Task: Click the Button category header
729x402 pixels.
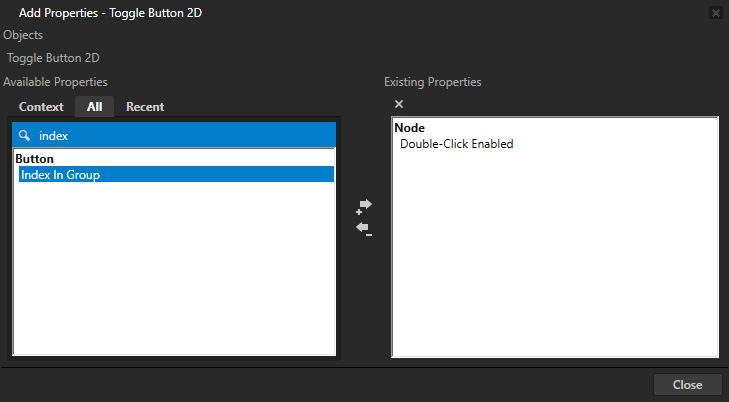Action: [x=35, y=159]
